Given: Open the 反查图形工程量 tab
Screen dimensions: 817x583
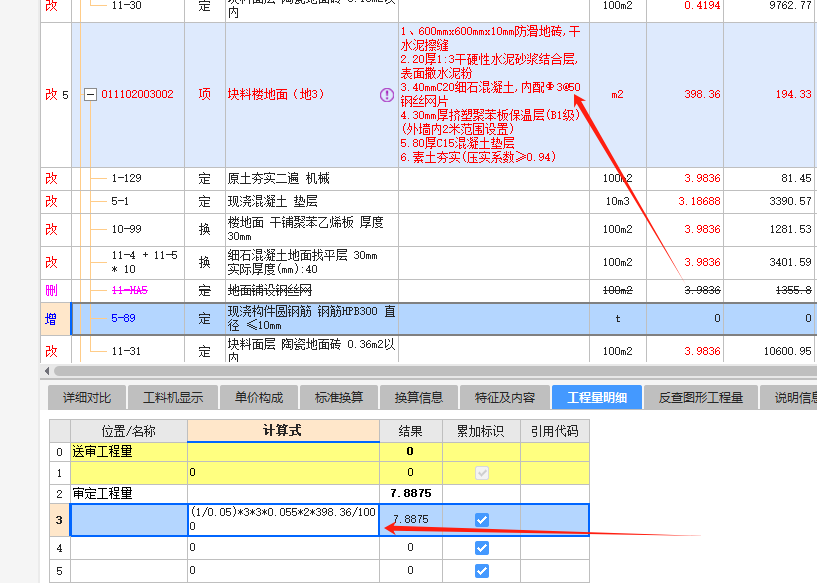Looking at the screenshot, I should [x=701, y=398].
